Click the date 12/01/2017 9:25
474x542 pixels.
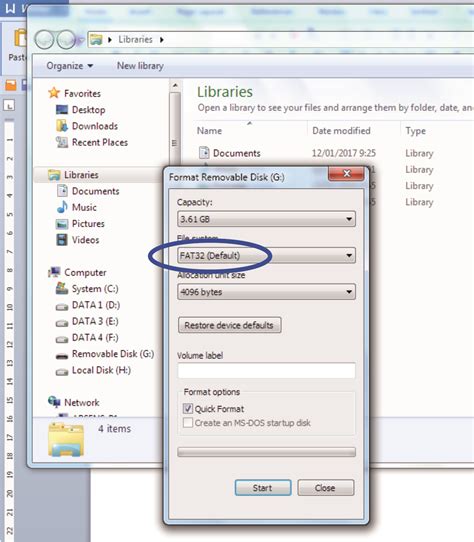(x=344, y=153)
